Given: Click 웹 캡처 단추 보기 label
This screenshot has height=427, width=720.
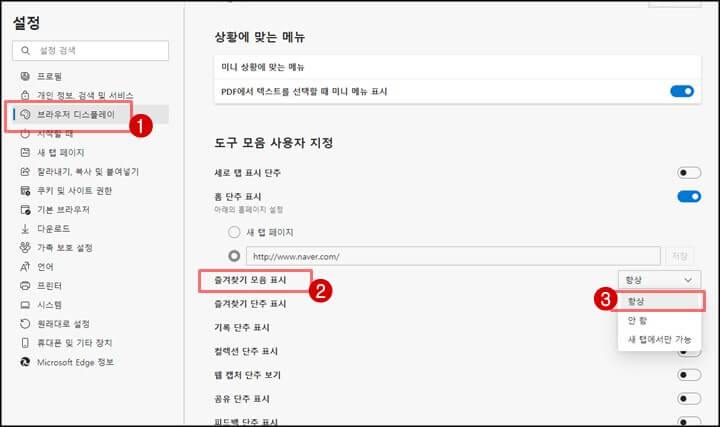Looking at the screenshot, I should (248, 375).
